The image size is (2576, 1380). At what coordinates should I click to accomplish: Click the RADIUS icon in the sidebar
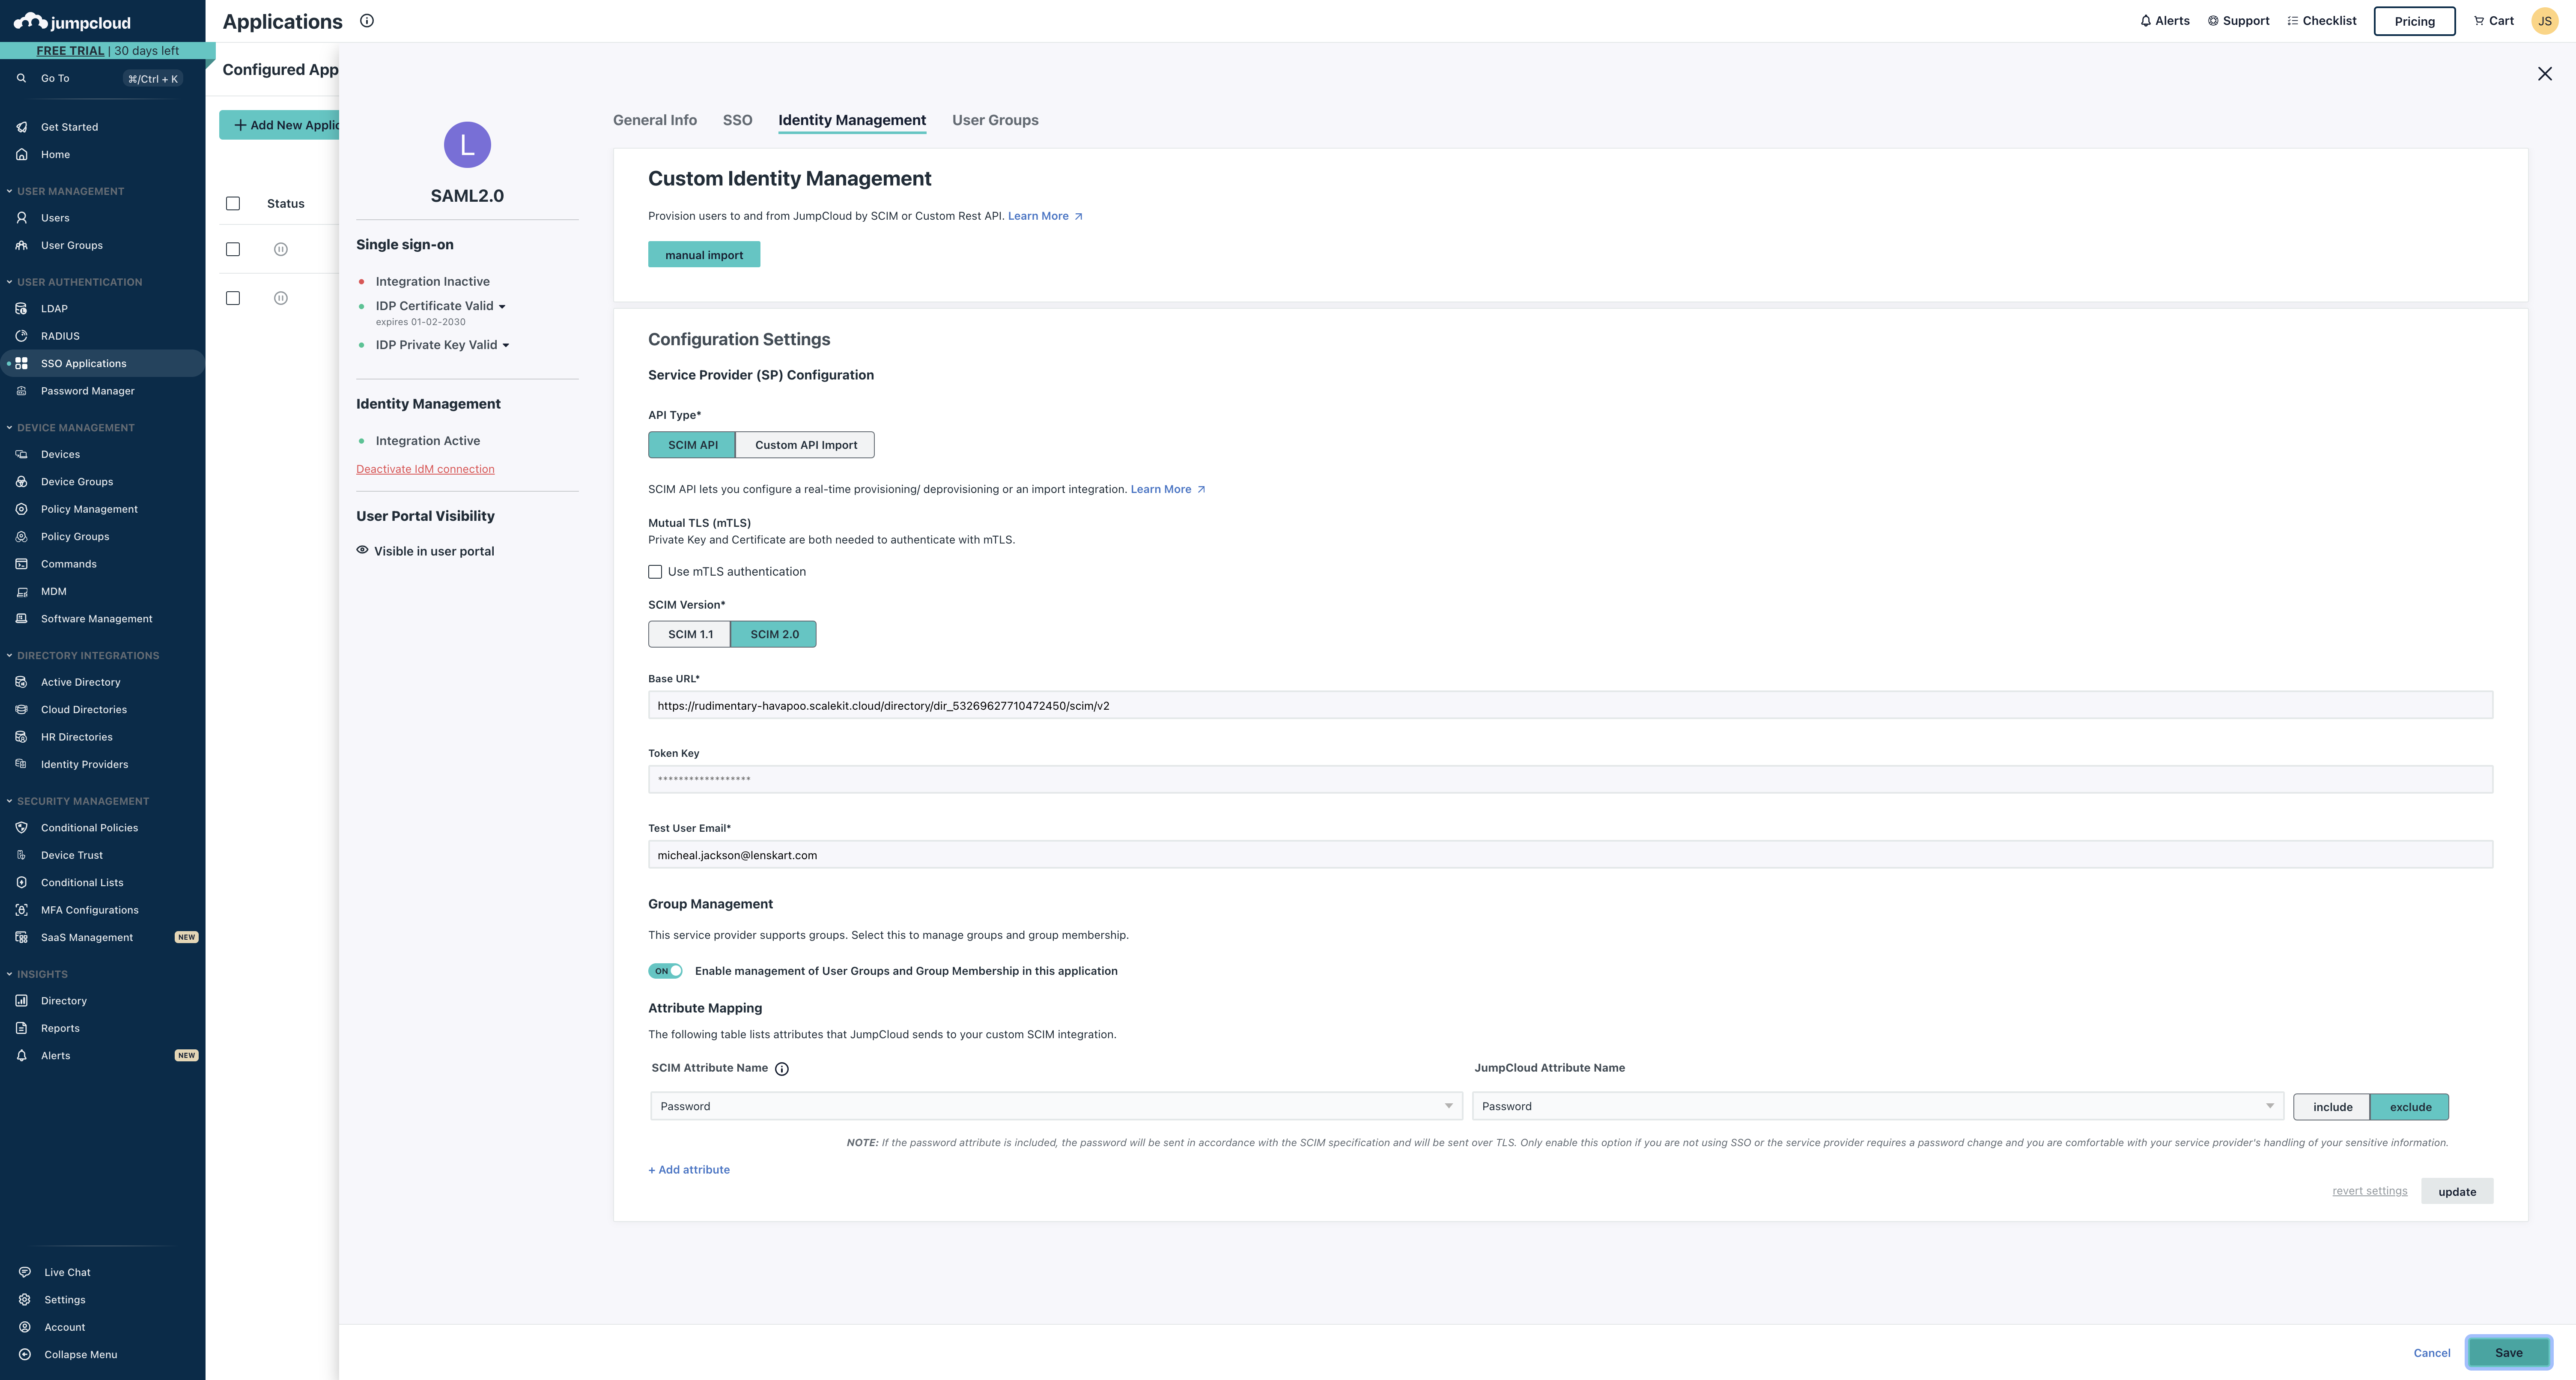click(x=21, y=336)
